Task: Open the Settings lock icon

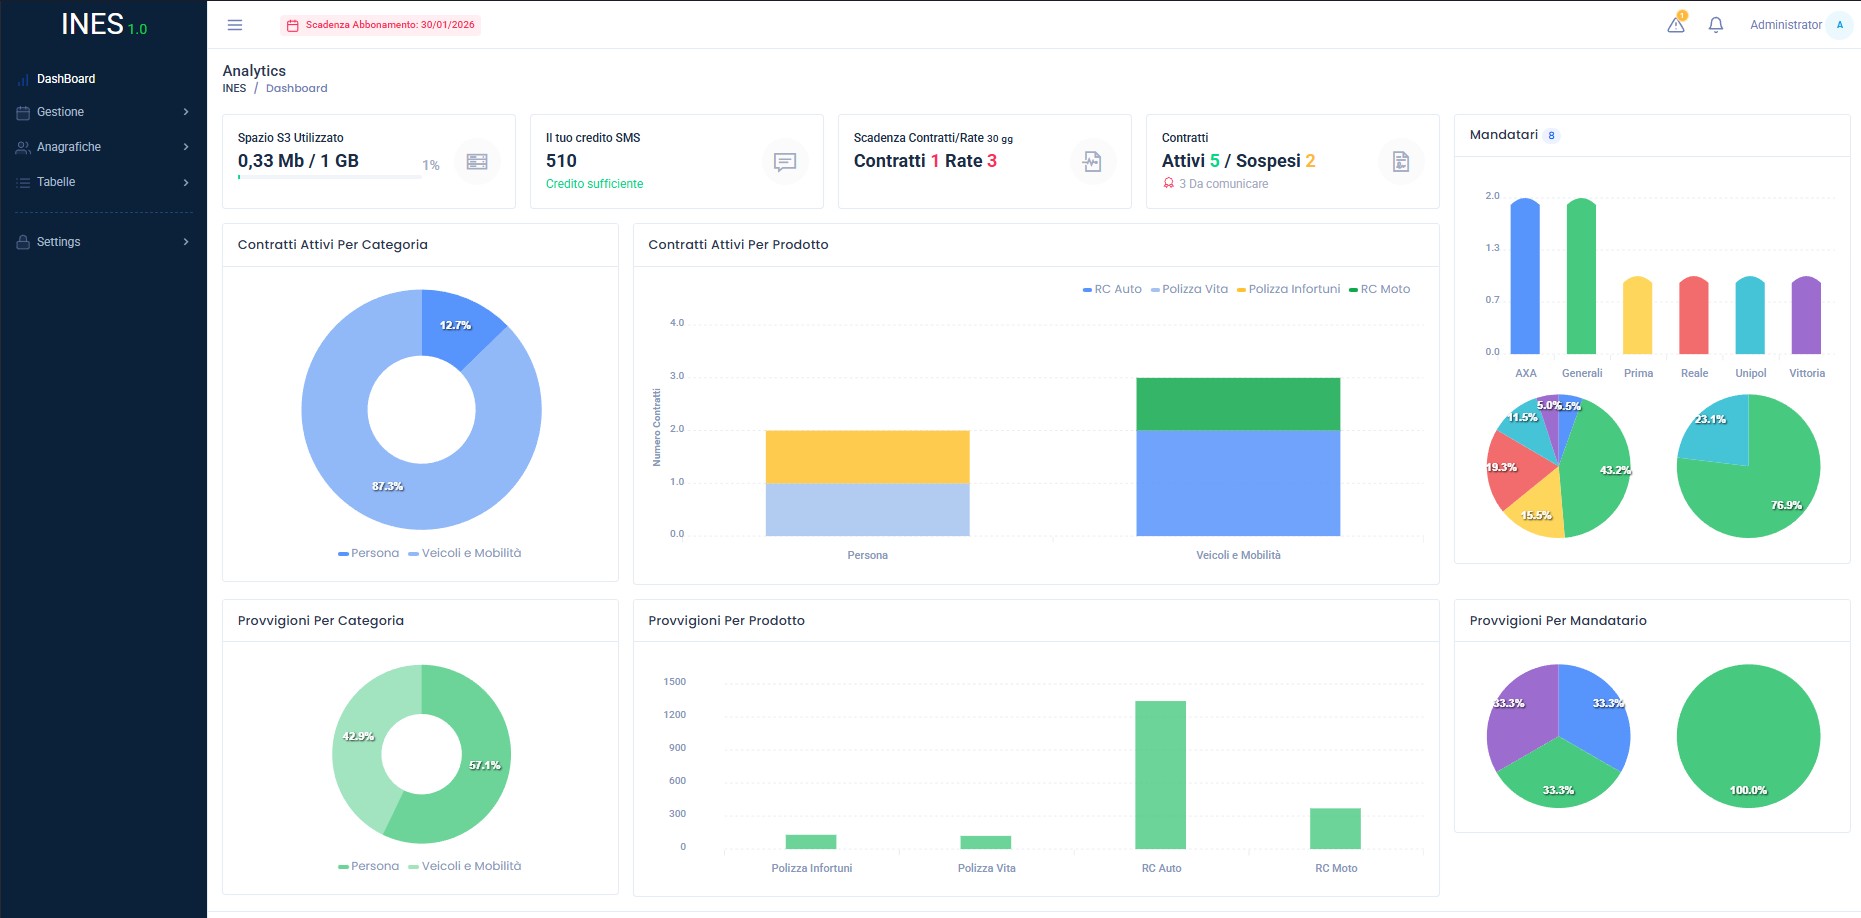Action: [21, 241]
